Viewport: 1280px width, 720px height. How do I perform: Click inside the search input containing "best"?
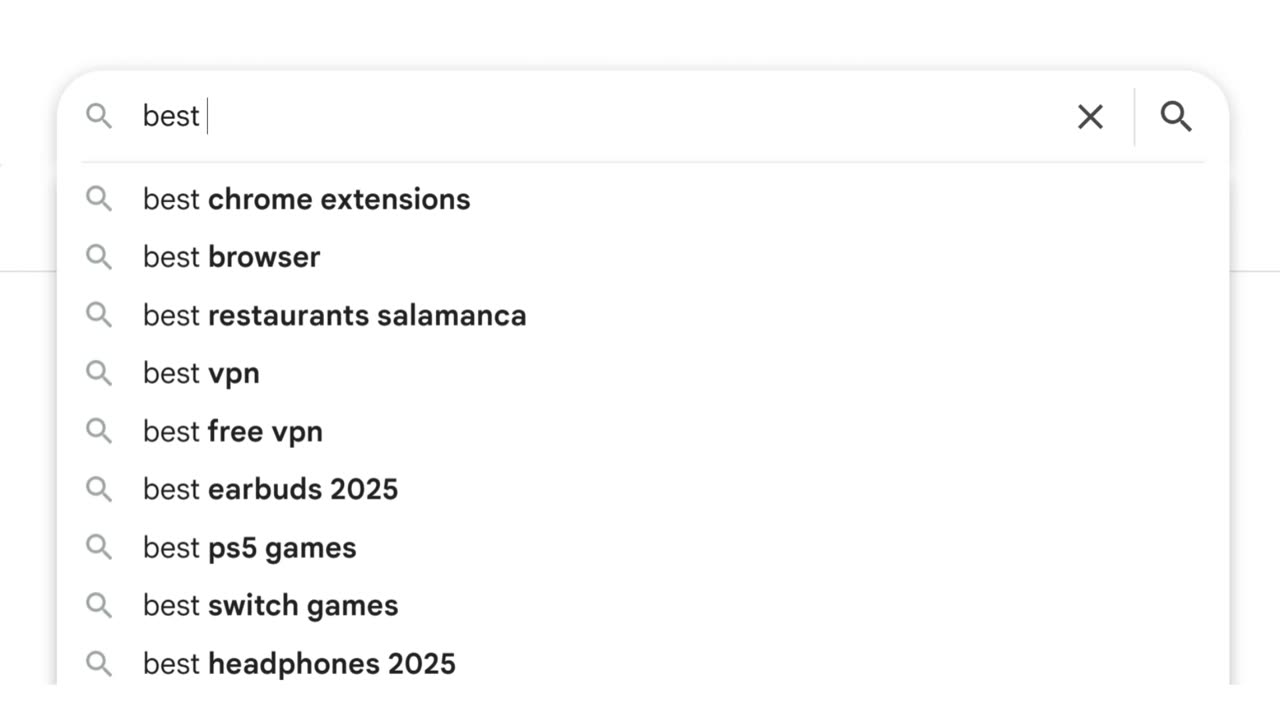[600, 116]
